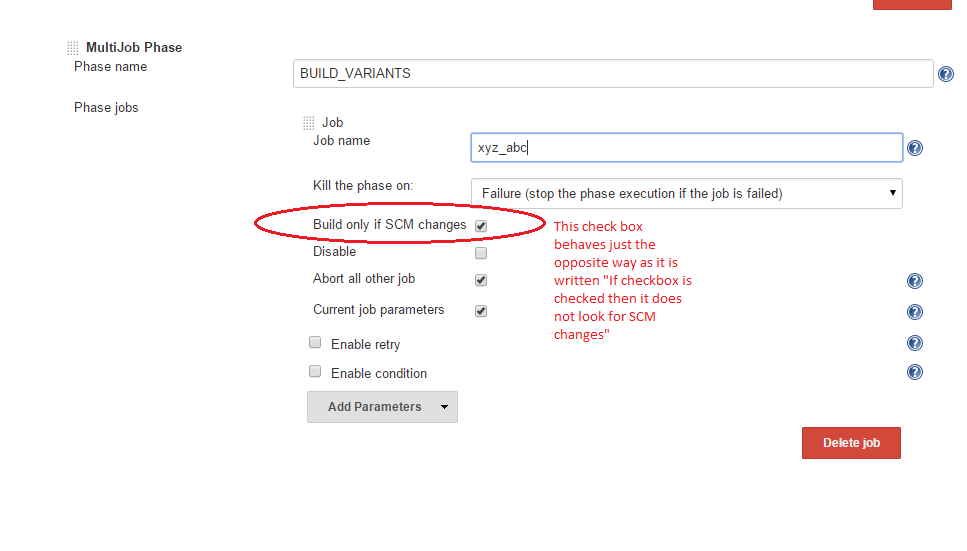Open help for Phase name field
This screenshot has width=967, height=551.
click(x=945, y=74)
